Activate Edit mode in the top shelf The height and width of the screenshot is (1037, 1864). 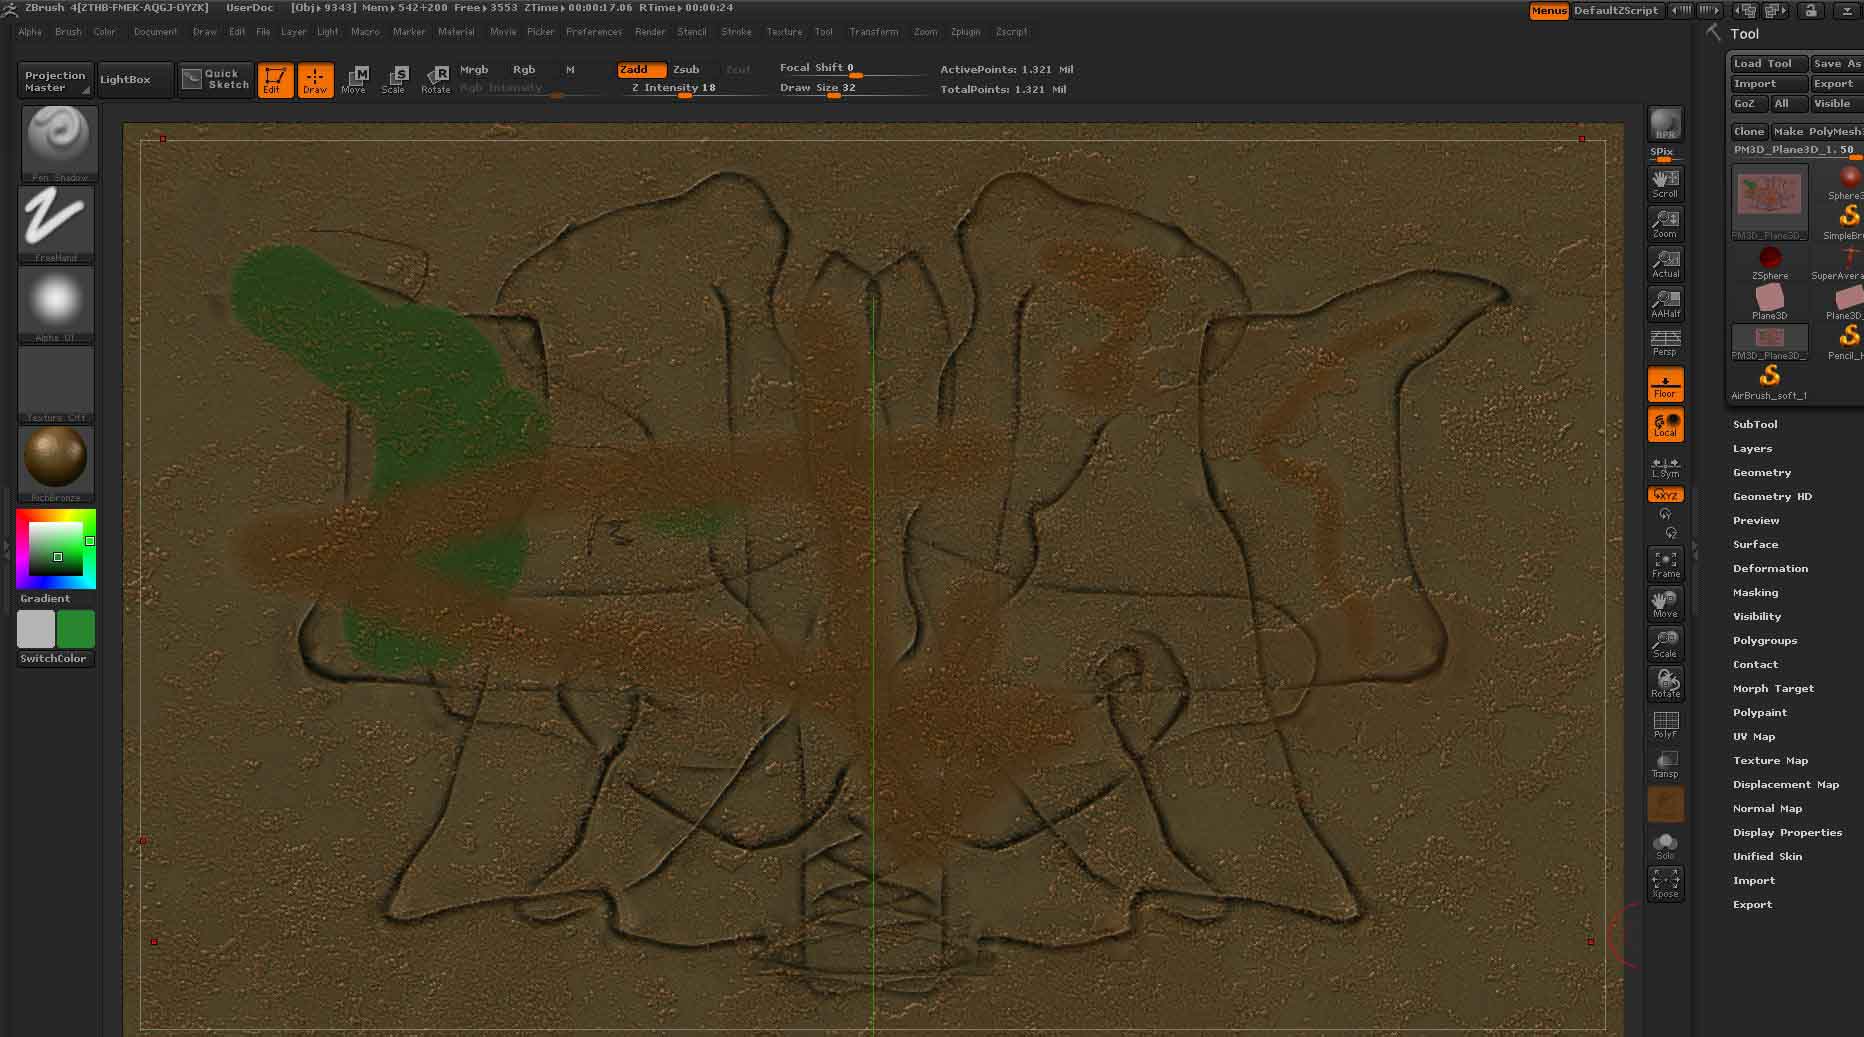point(275,80)
